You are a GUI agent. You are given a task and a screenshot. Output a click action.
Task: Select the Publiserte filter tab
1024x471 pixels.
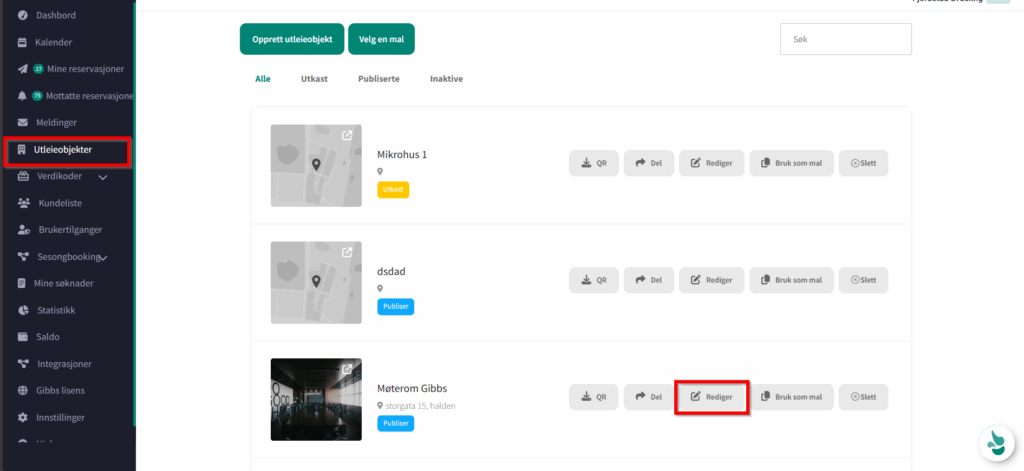point(378,78)
